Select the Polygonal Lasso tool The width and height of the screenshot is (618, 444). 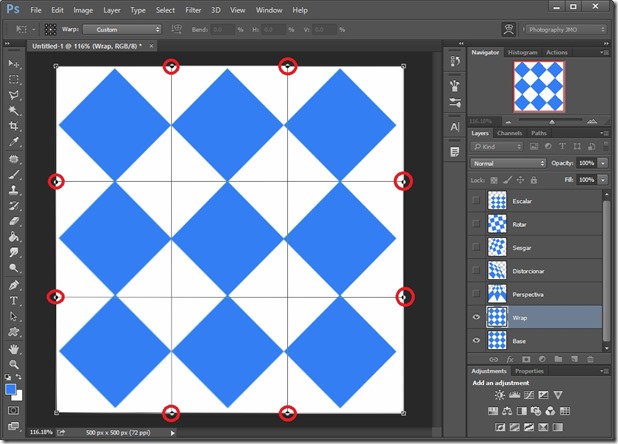[x=14, y=95]
